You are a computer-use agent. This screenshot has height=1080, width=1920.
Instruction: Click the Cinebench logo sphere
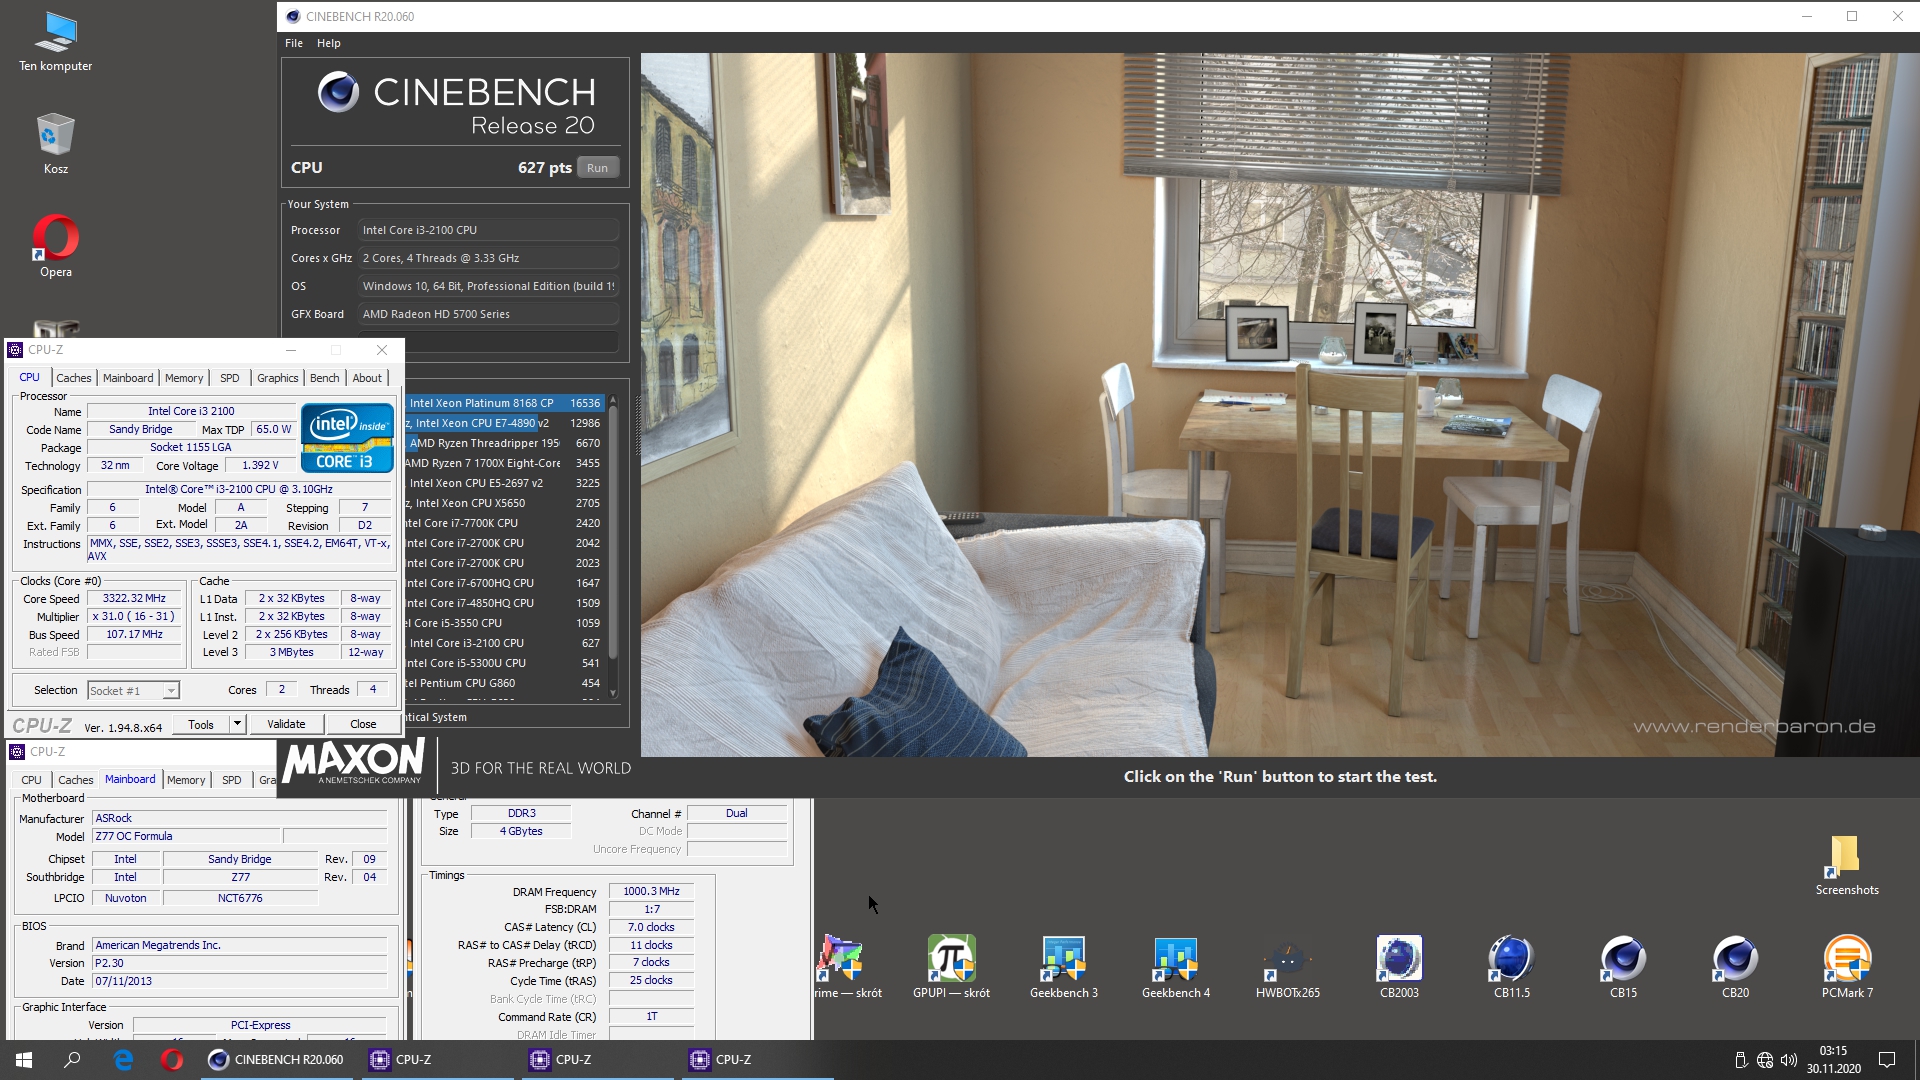[338, 92]
